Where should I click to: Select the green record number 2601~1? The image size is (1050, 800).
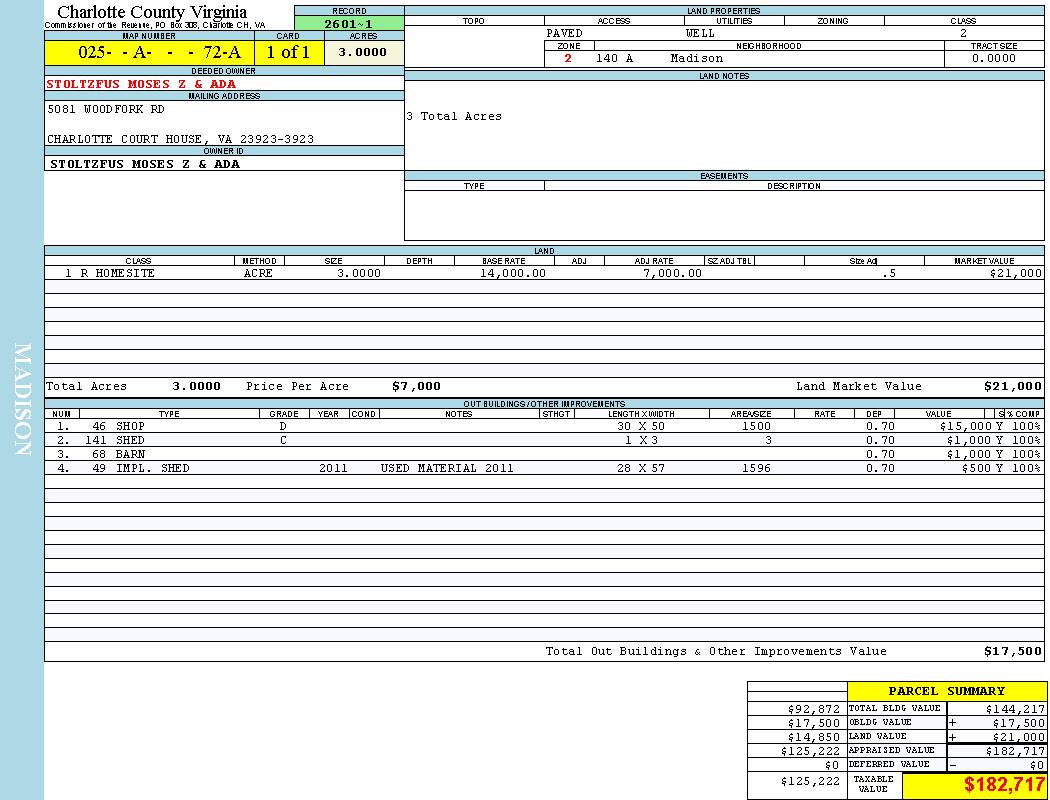(x=349, y=24)
